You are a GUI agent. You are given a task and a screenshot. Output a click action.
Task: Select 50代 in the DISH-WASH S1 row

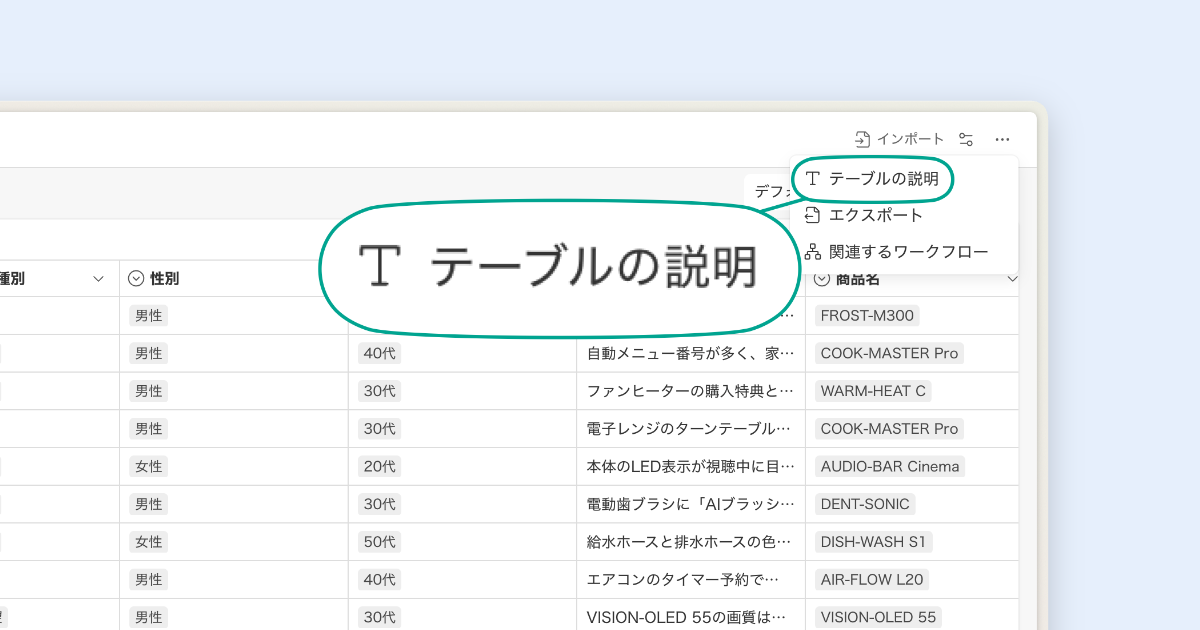(x=380, y=542)
